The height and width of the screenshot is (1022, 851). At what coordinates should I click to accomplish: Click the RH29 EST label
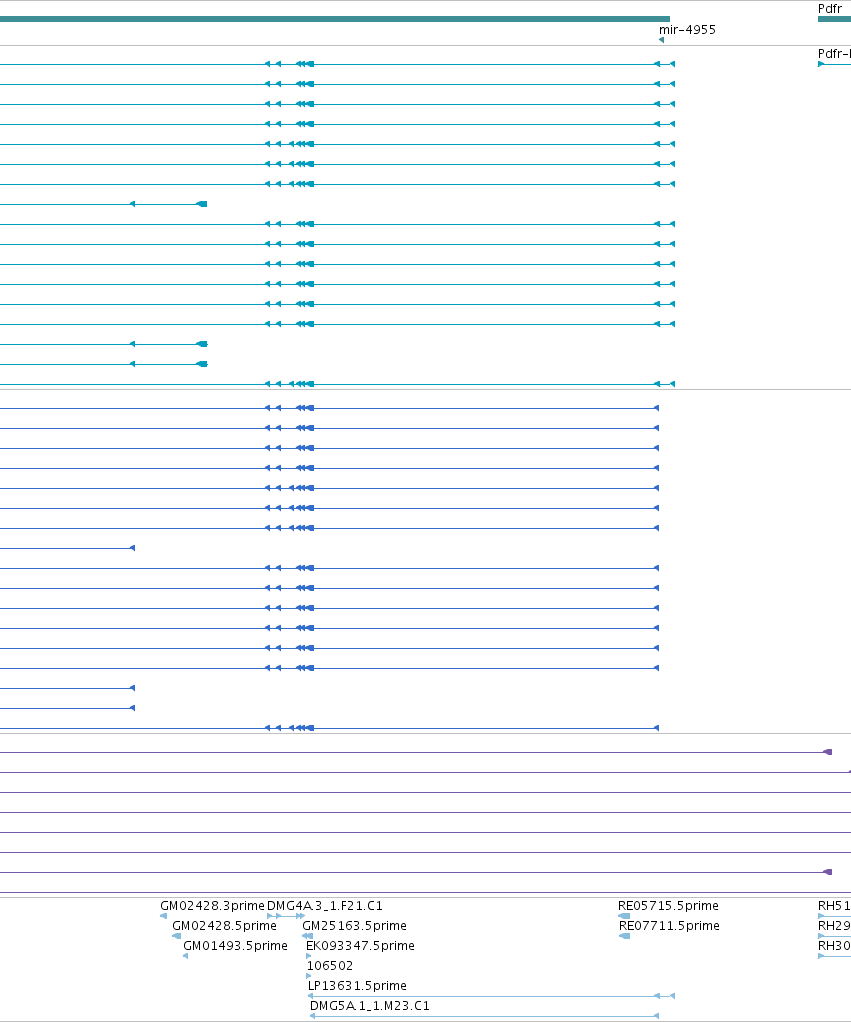click(834, 926)
